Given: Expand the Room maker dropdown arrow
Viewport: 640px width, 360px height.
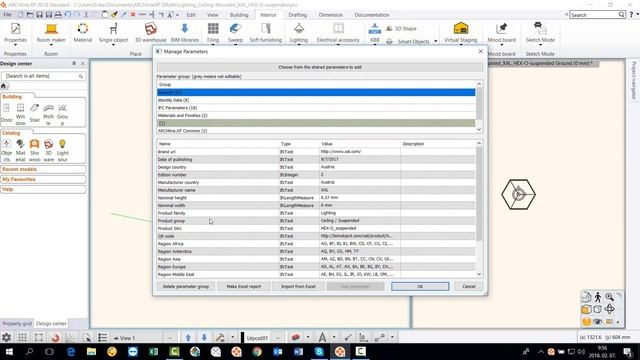Looking at the screenshot, I should 51,44.
